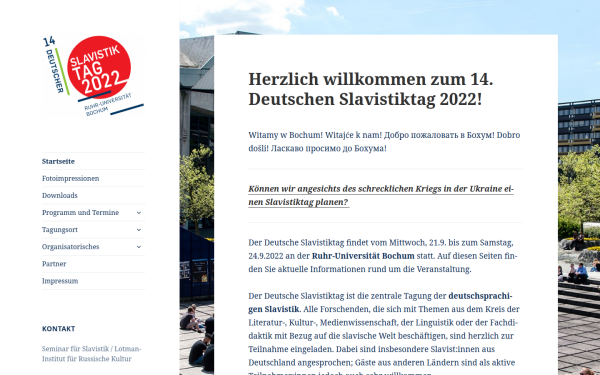Click the Slavistiktag 2022 logo
This screenshot has width=600, height=375.
pyautogui.click(x=93, y=76)
